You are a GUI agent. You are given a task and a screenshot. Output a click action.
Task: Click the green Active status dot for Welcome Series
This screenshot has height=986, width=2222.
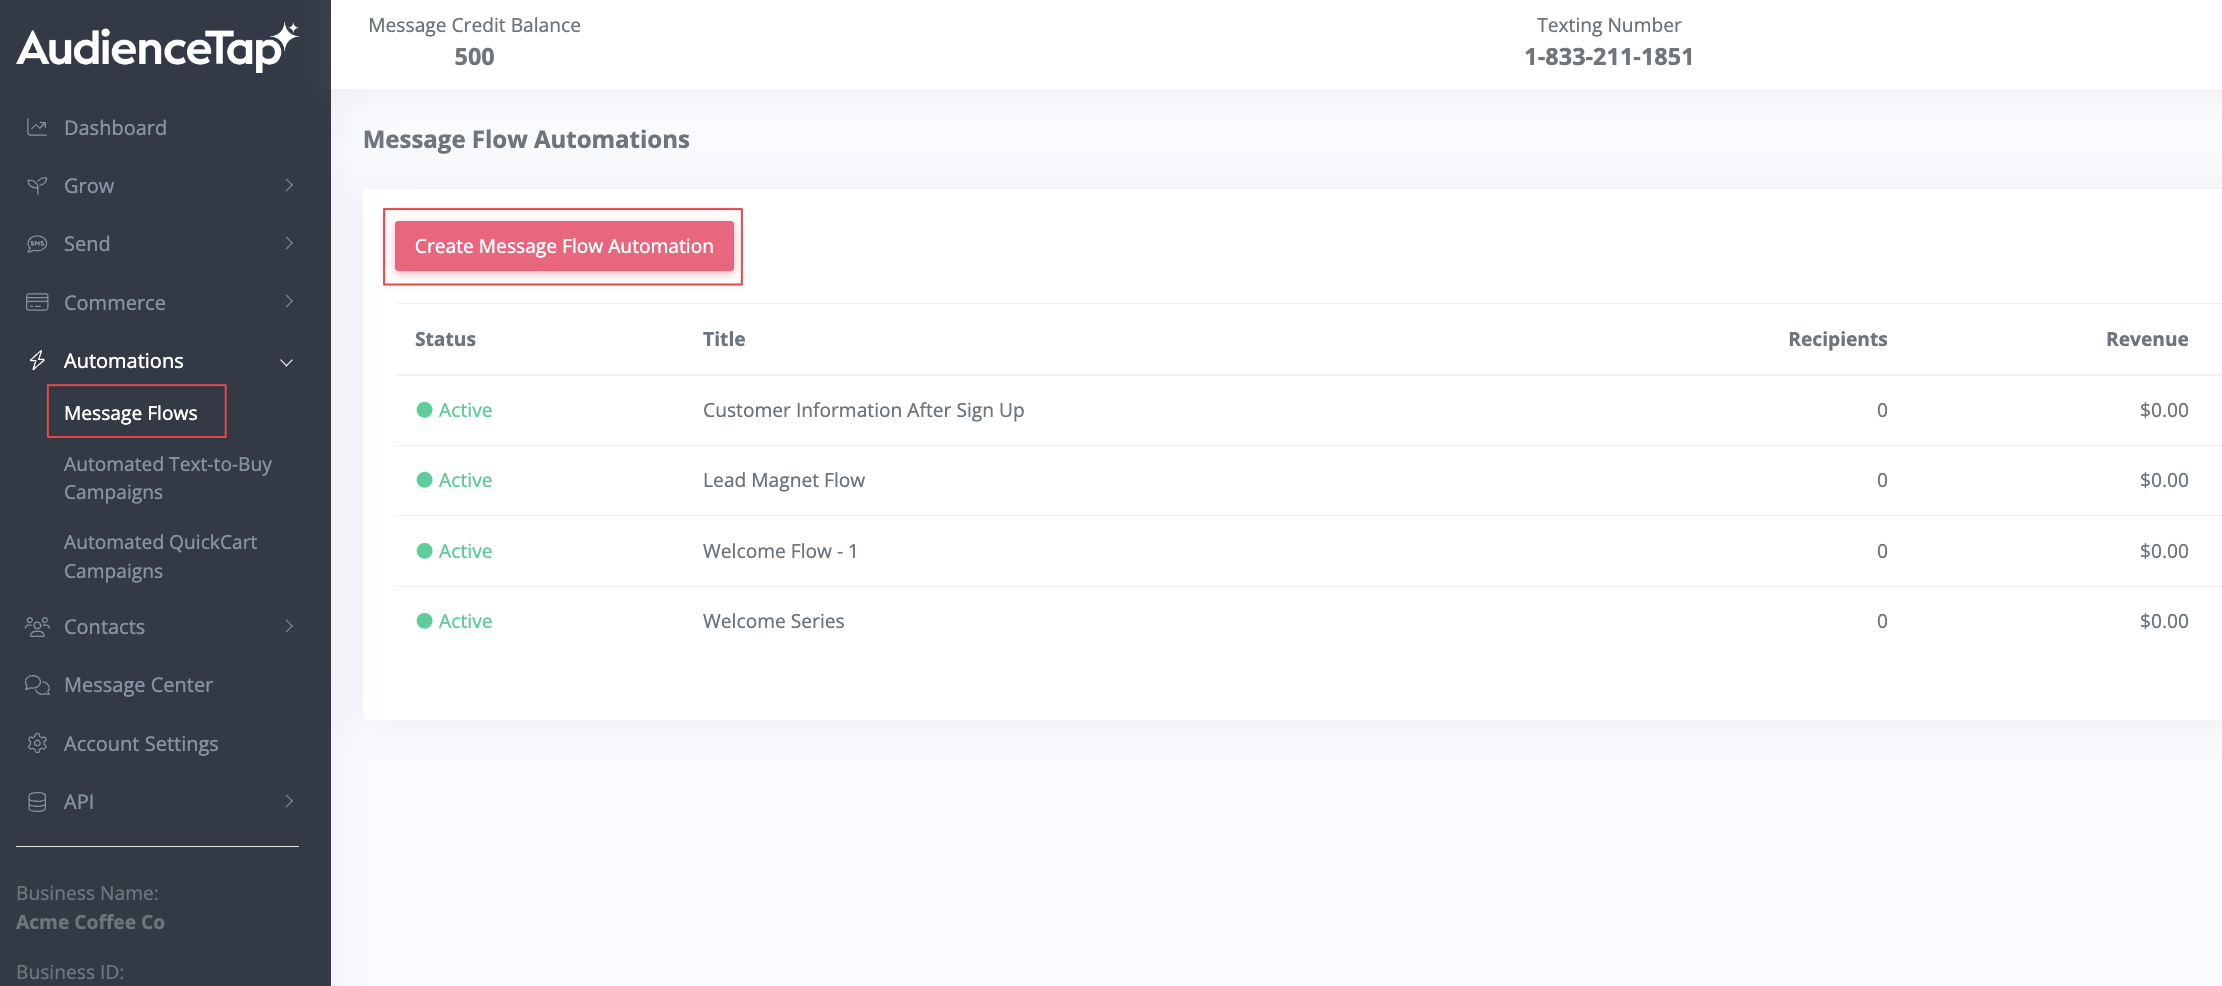[424, 620]
